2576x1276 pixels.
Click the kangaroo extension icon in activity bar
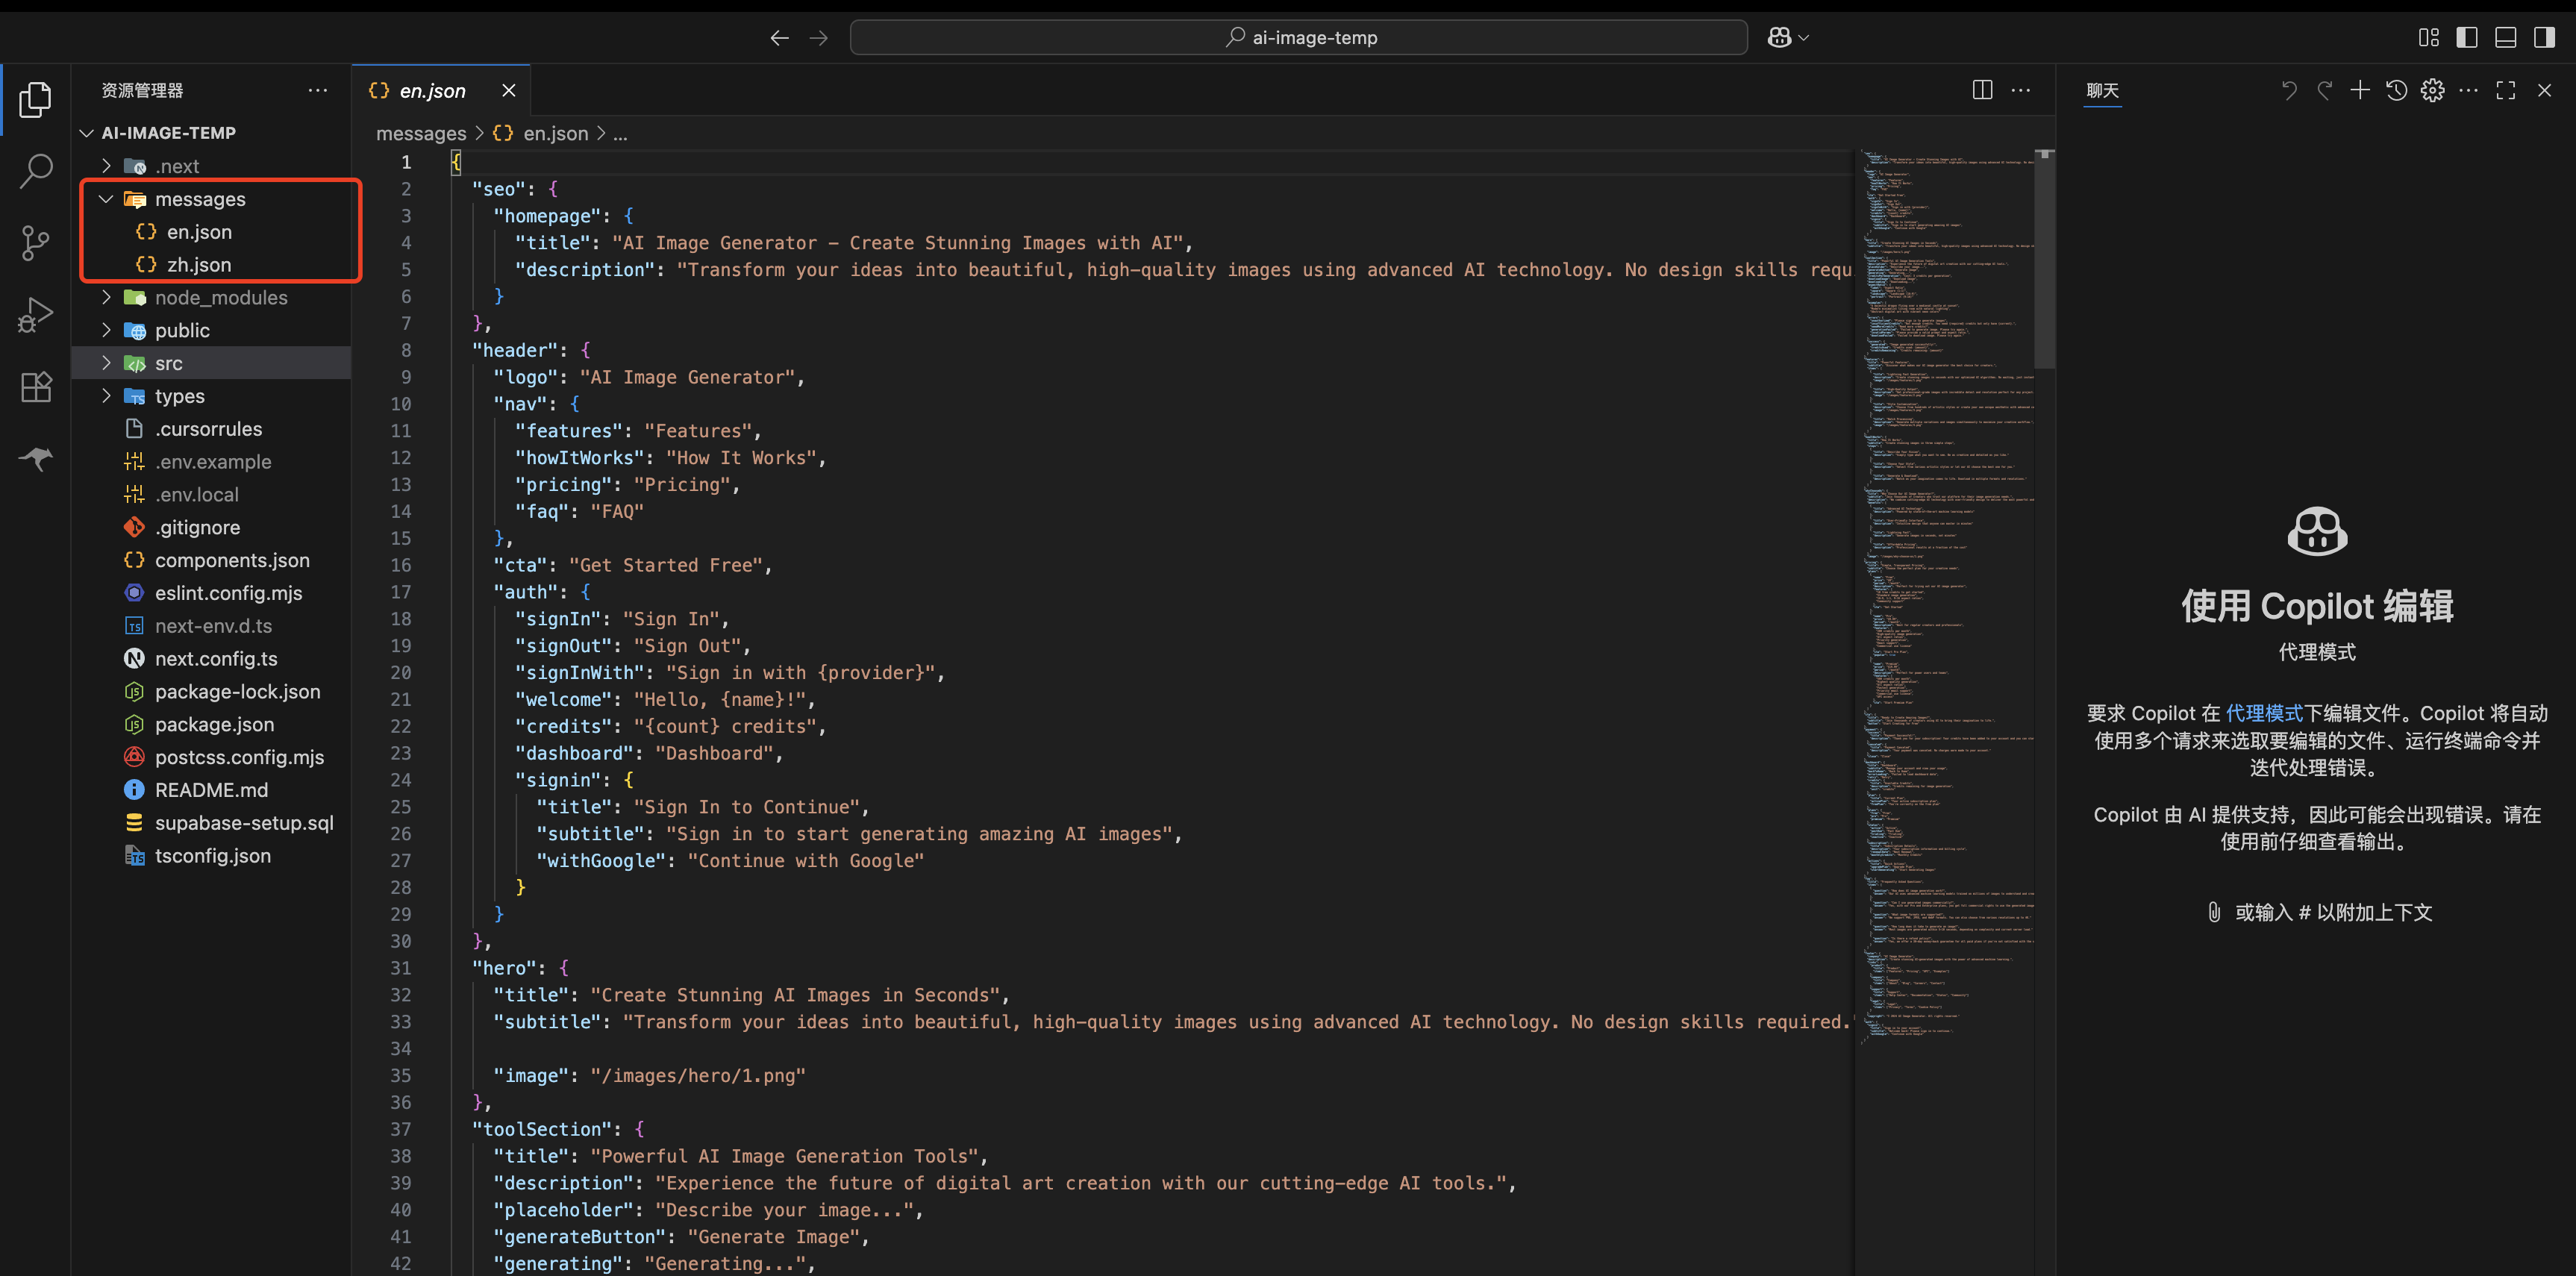[36, 459]
